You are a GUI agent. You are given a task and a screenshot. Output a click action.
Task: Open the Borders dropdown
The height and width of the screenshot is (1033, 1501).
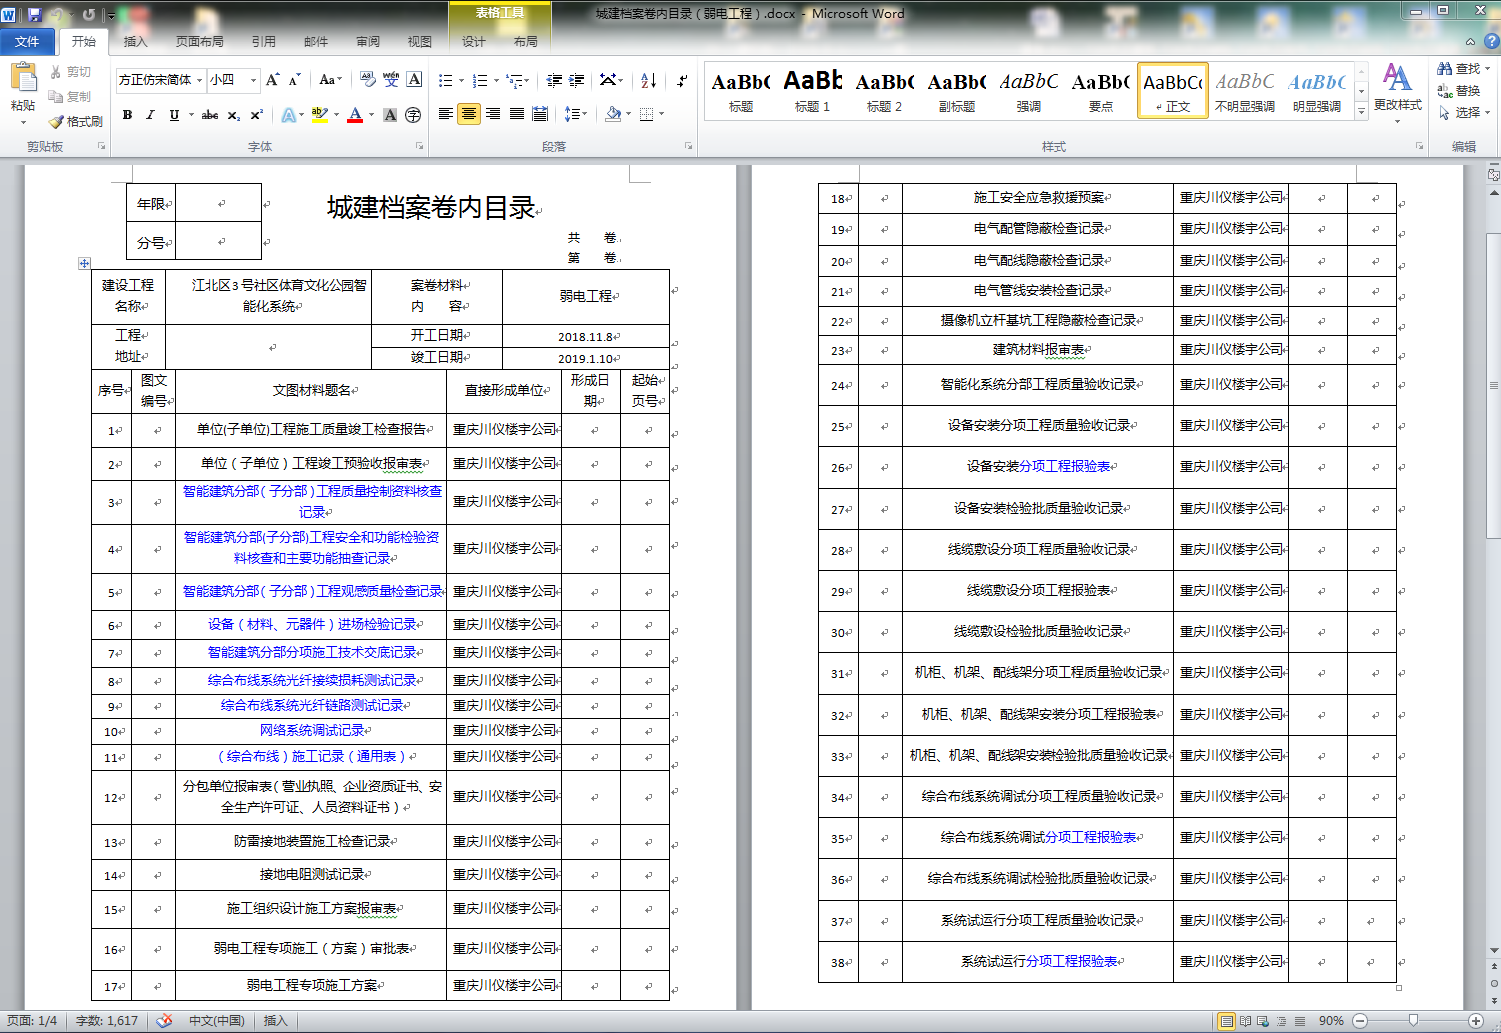[x=661, y=114]
